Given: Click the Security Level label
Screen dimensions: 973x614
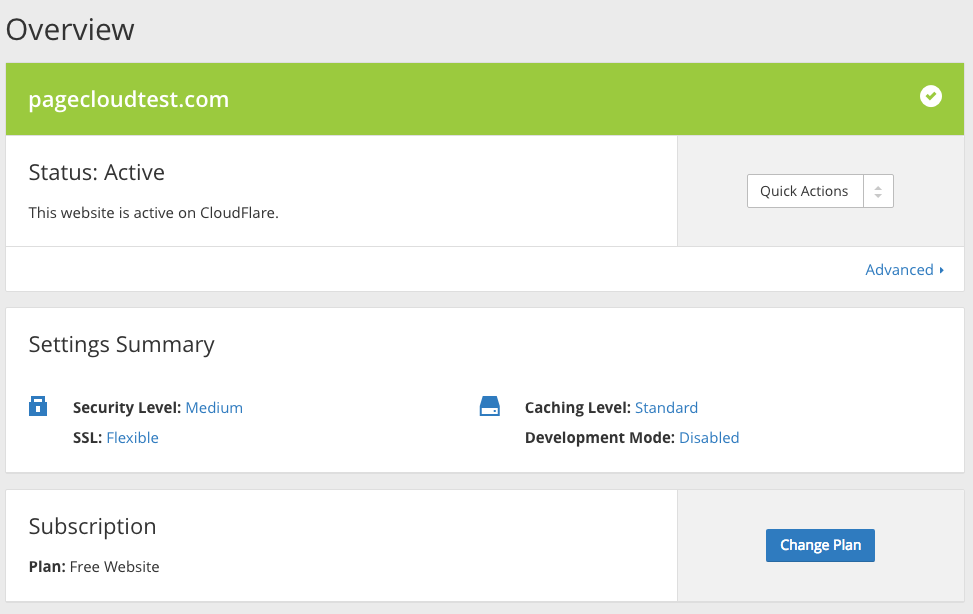Looking at the screenshot, I should pos(127,408).
